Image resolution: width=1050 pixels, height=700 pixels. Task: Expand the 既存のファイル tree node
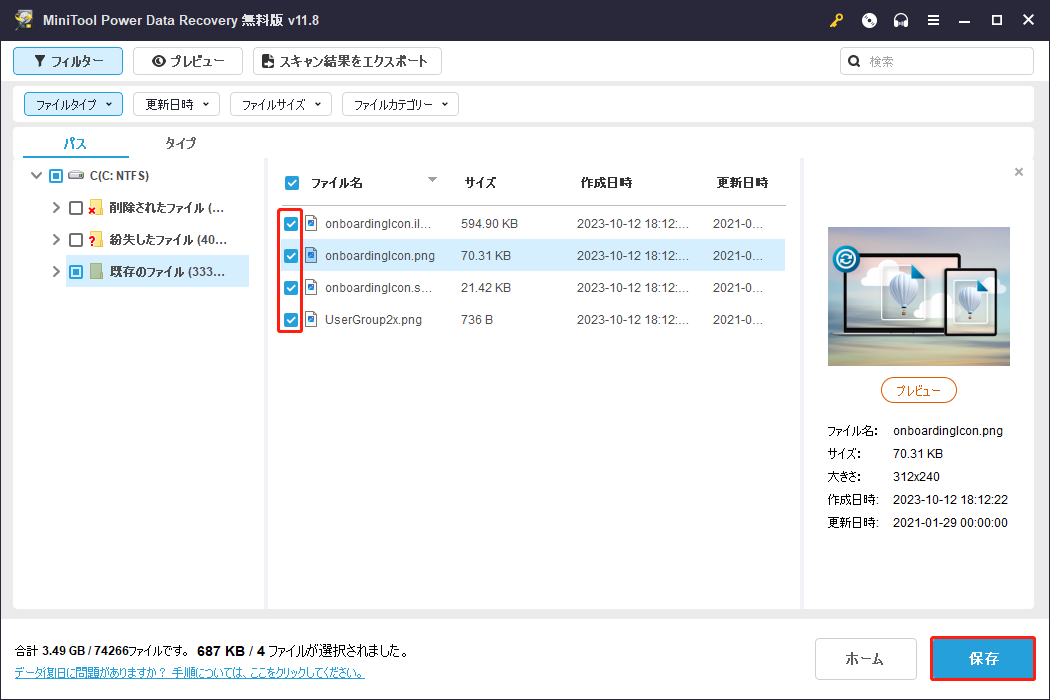[56, 271]
